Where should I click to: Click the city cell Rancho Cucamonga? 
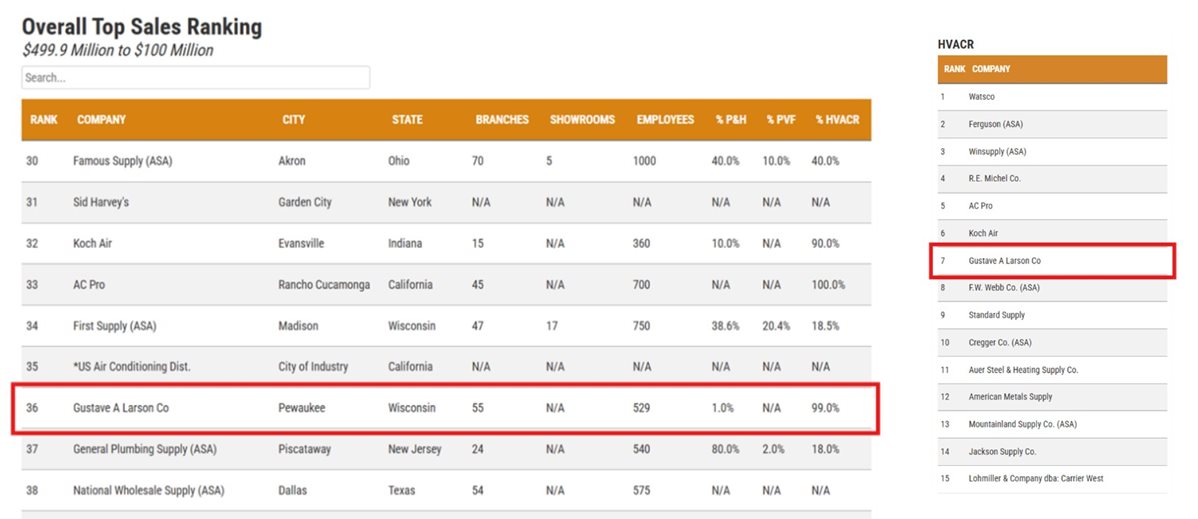tap(324, 284)
